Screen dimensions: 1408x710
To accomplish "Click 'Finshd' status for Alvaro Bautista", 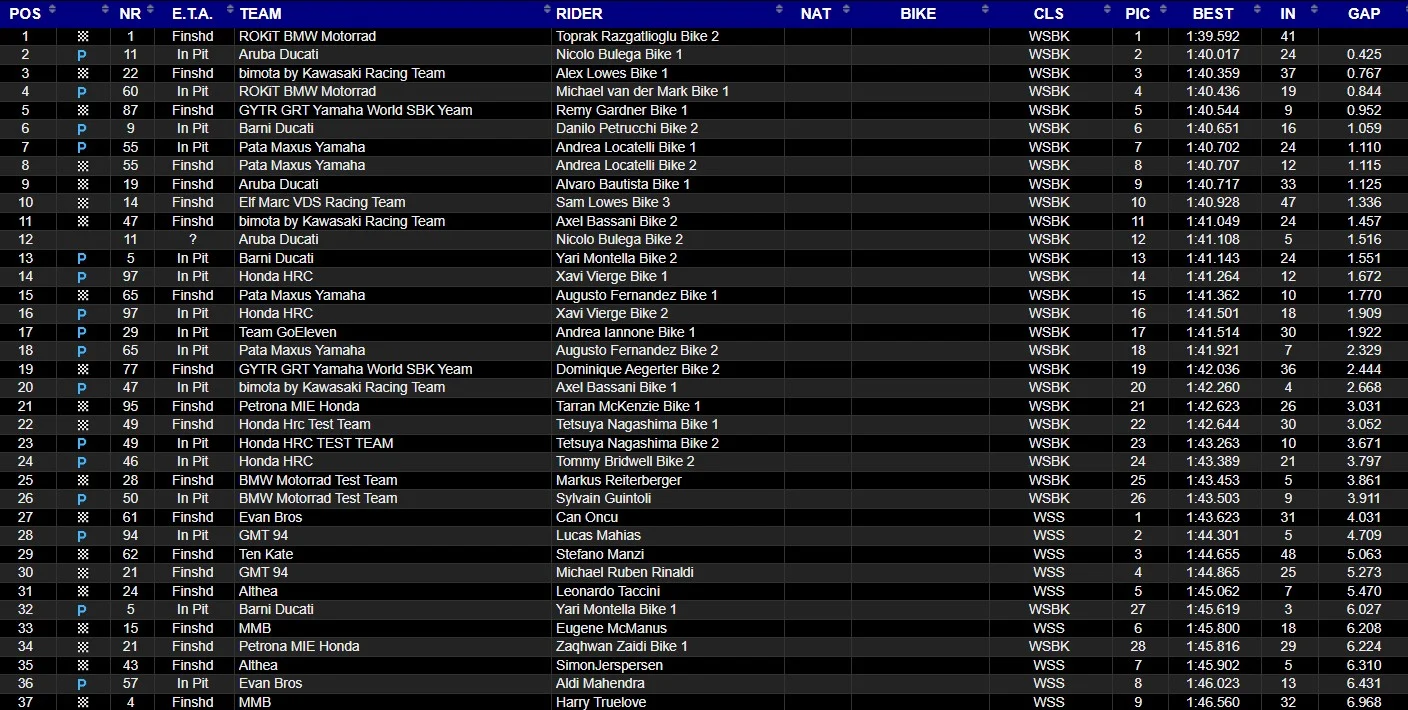I will 193,184.
